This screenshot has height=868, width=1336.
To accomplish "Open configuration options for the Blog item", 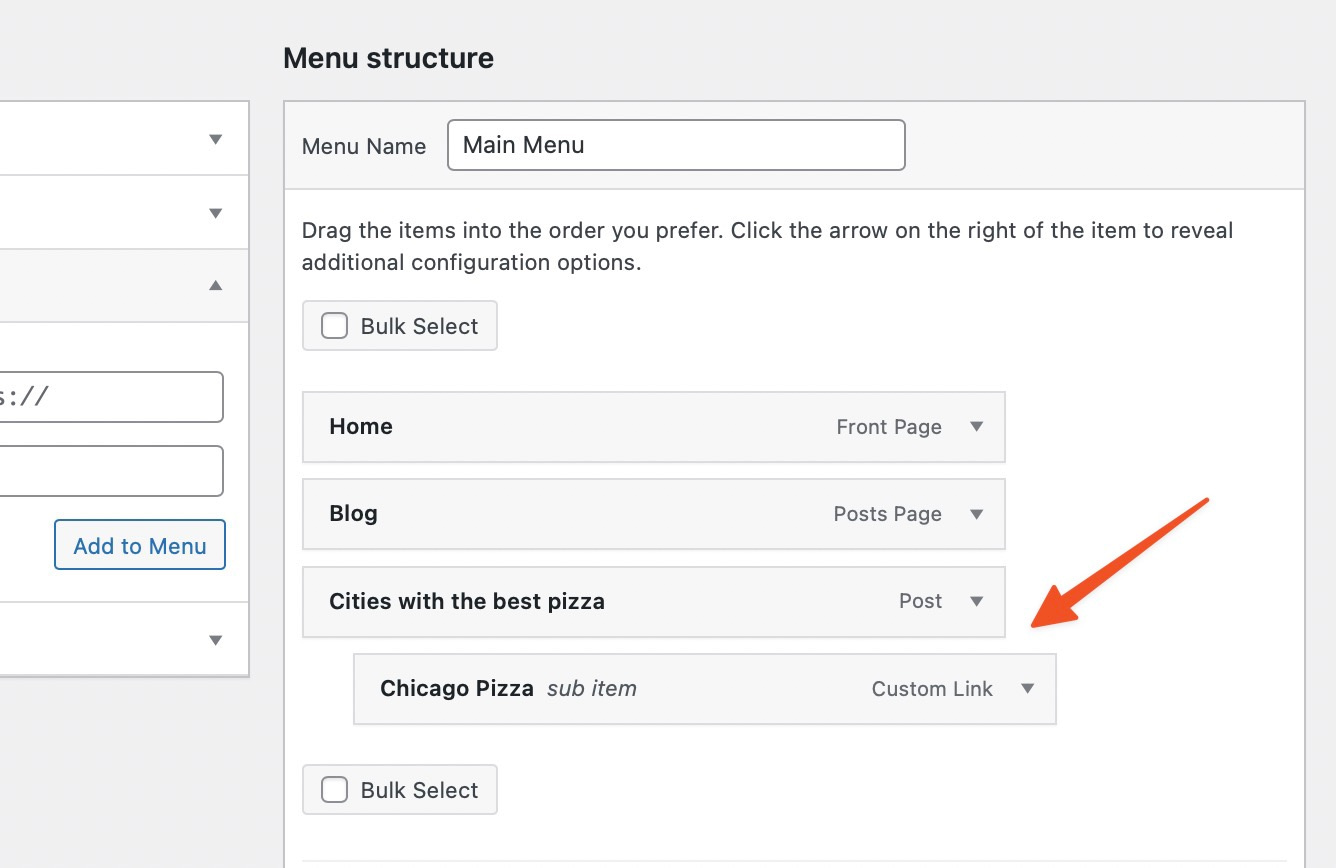I will [x=976, y=514].
